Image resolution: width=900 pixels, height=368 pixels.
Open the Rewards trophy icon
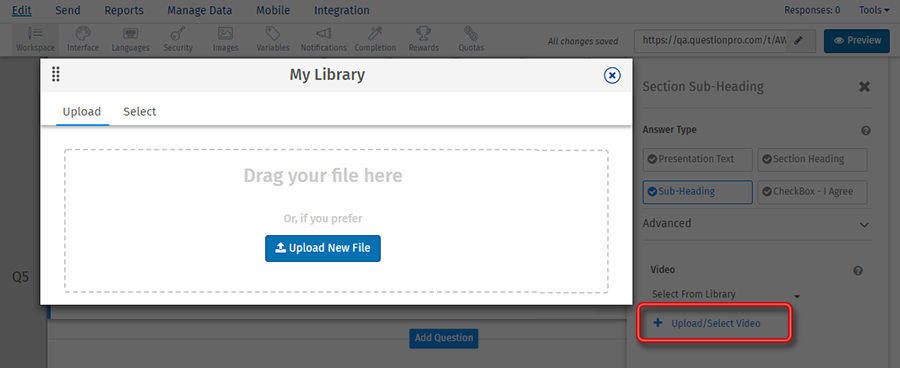tap(424, 39)
